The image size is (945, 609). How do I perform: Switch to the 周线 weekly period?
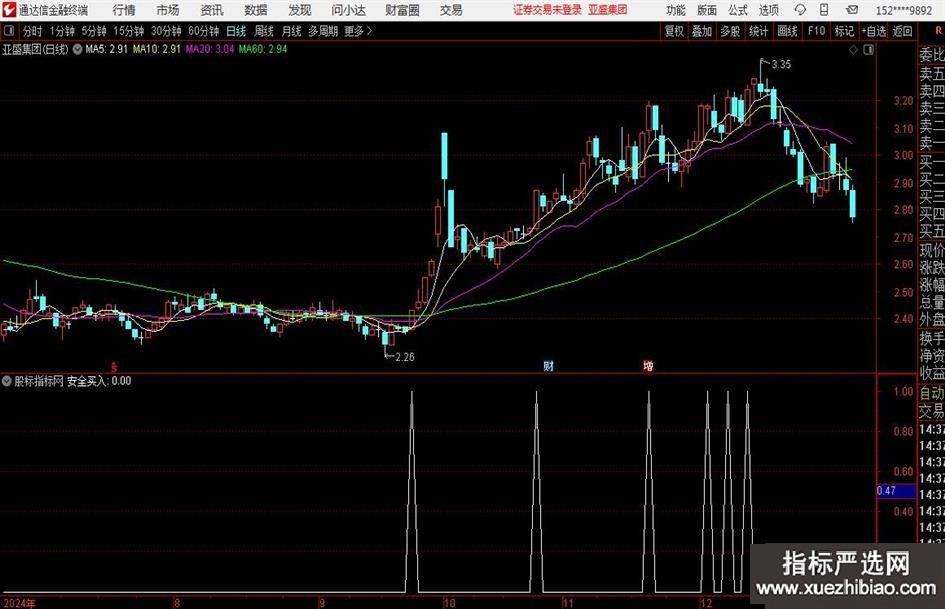coord(264,31)
